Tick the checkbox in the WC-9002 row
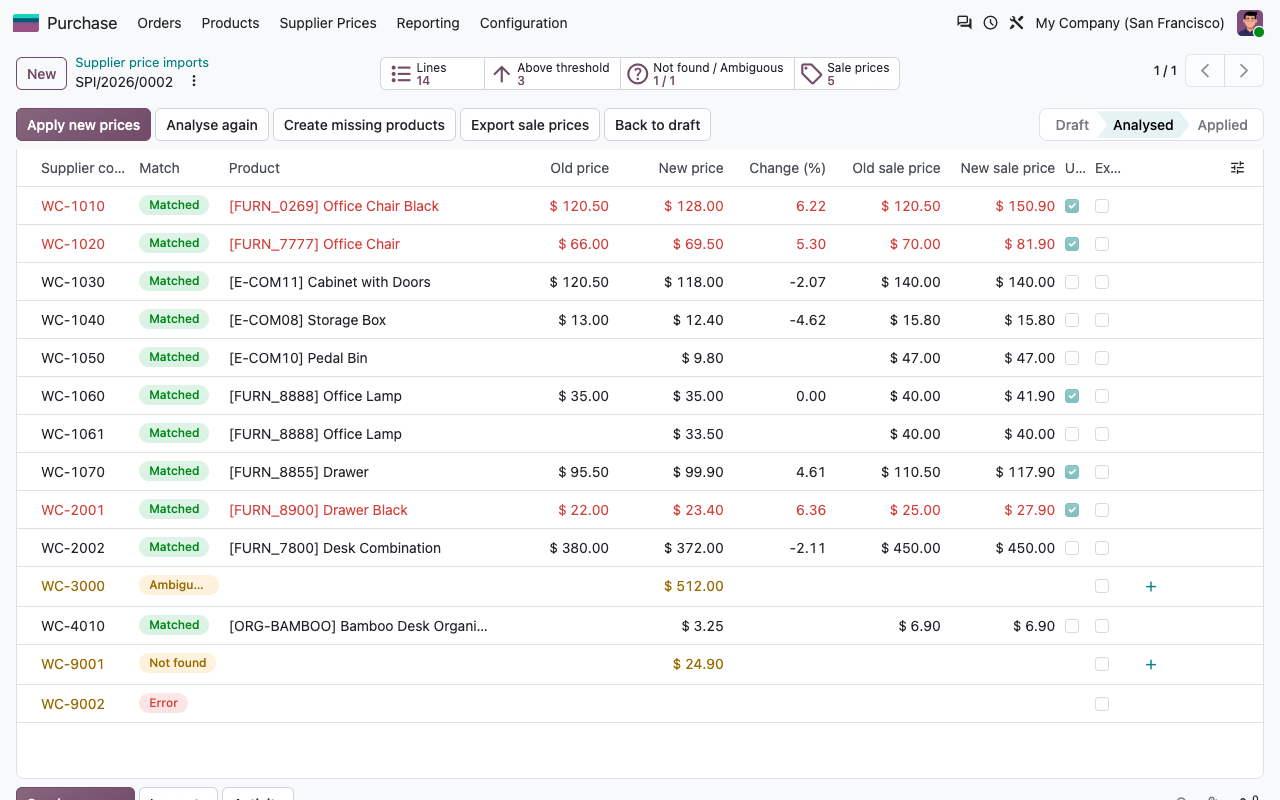Screen dimensions: 1280x800 pyautogui.click(x=1102, y=704)
